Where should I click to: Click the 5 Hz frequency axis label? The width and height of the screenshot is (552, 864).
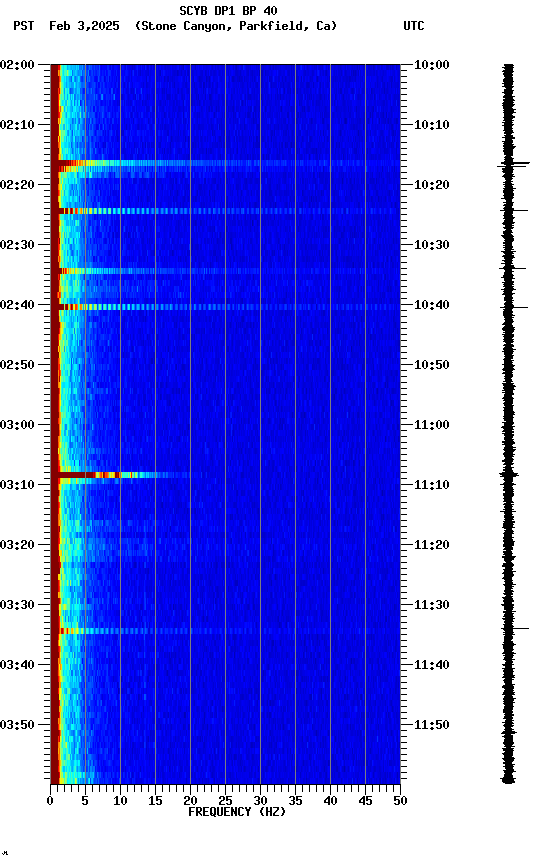[x=85, y=801]
